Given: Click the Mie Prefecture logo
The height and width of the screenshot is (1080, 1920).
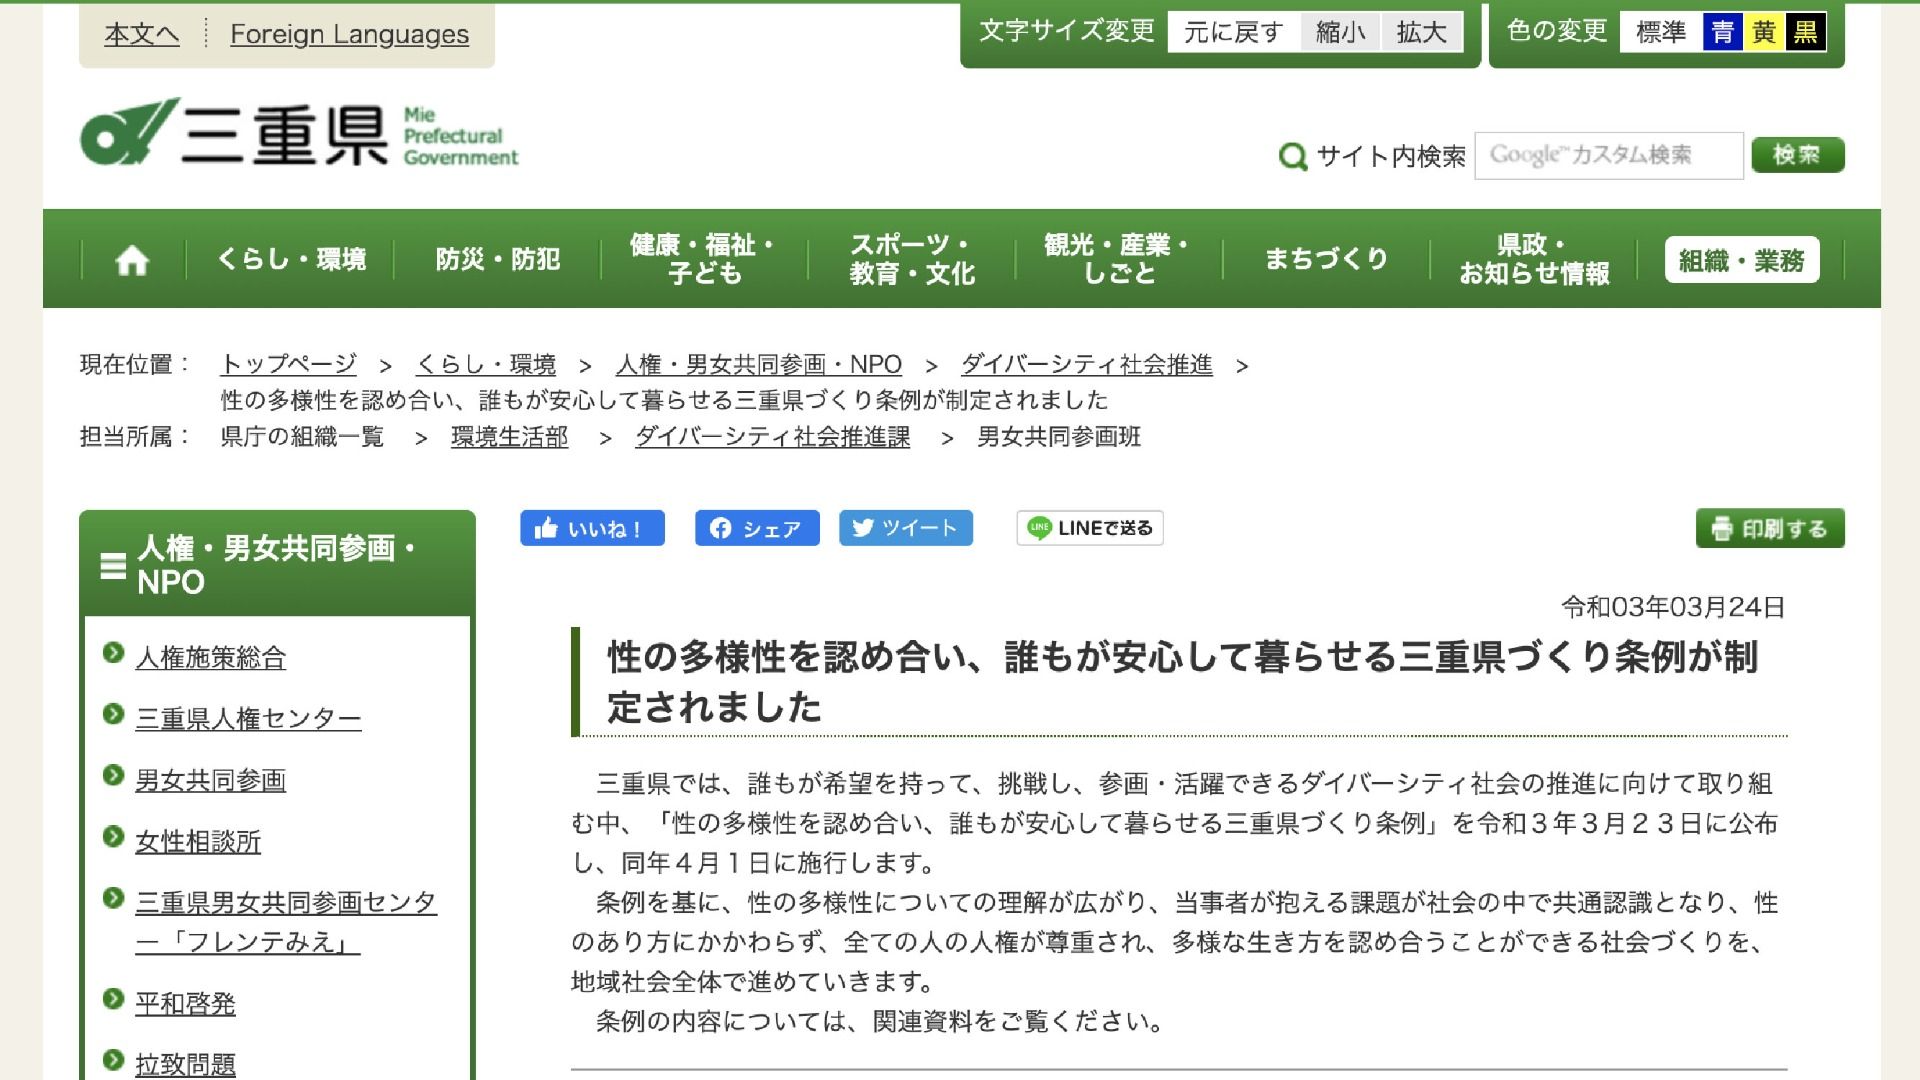Looking at the screenshot, I should pyautogui.click(x=298, y=133).
